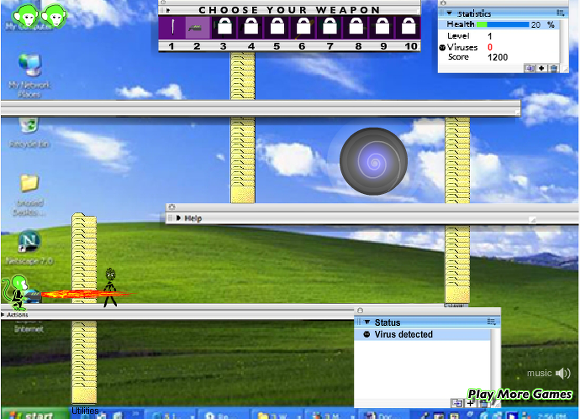Click locked weapon slot 8
Screen dimensions: 580x419
point(355,27)
